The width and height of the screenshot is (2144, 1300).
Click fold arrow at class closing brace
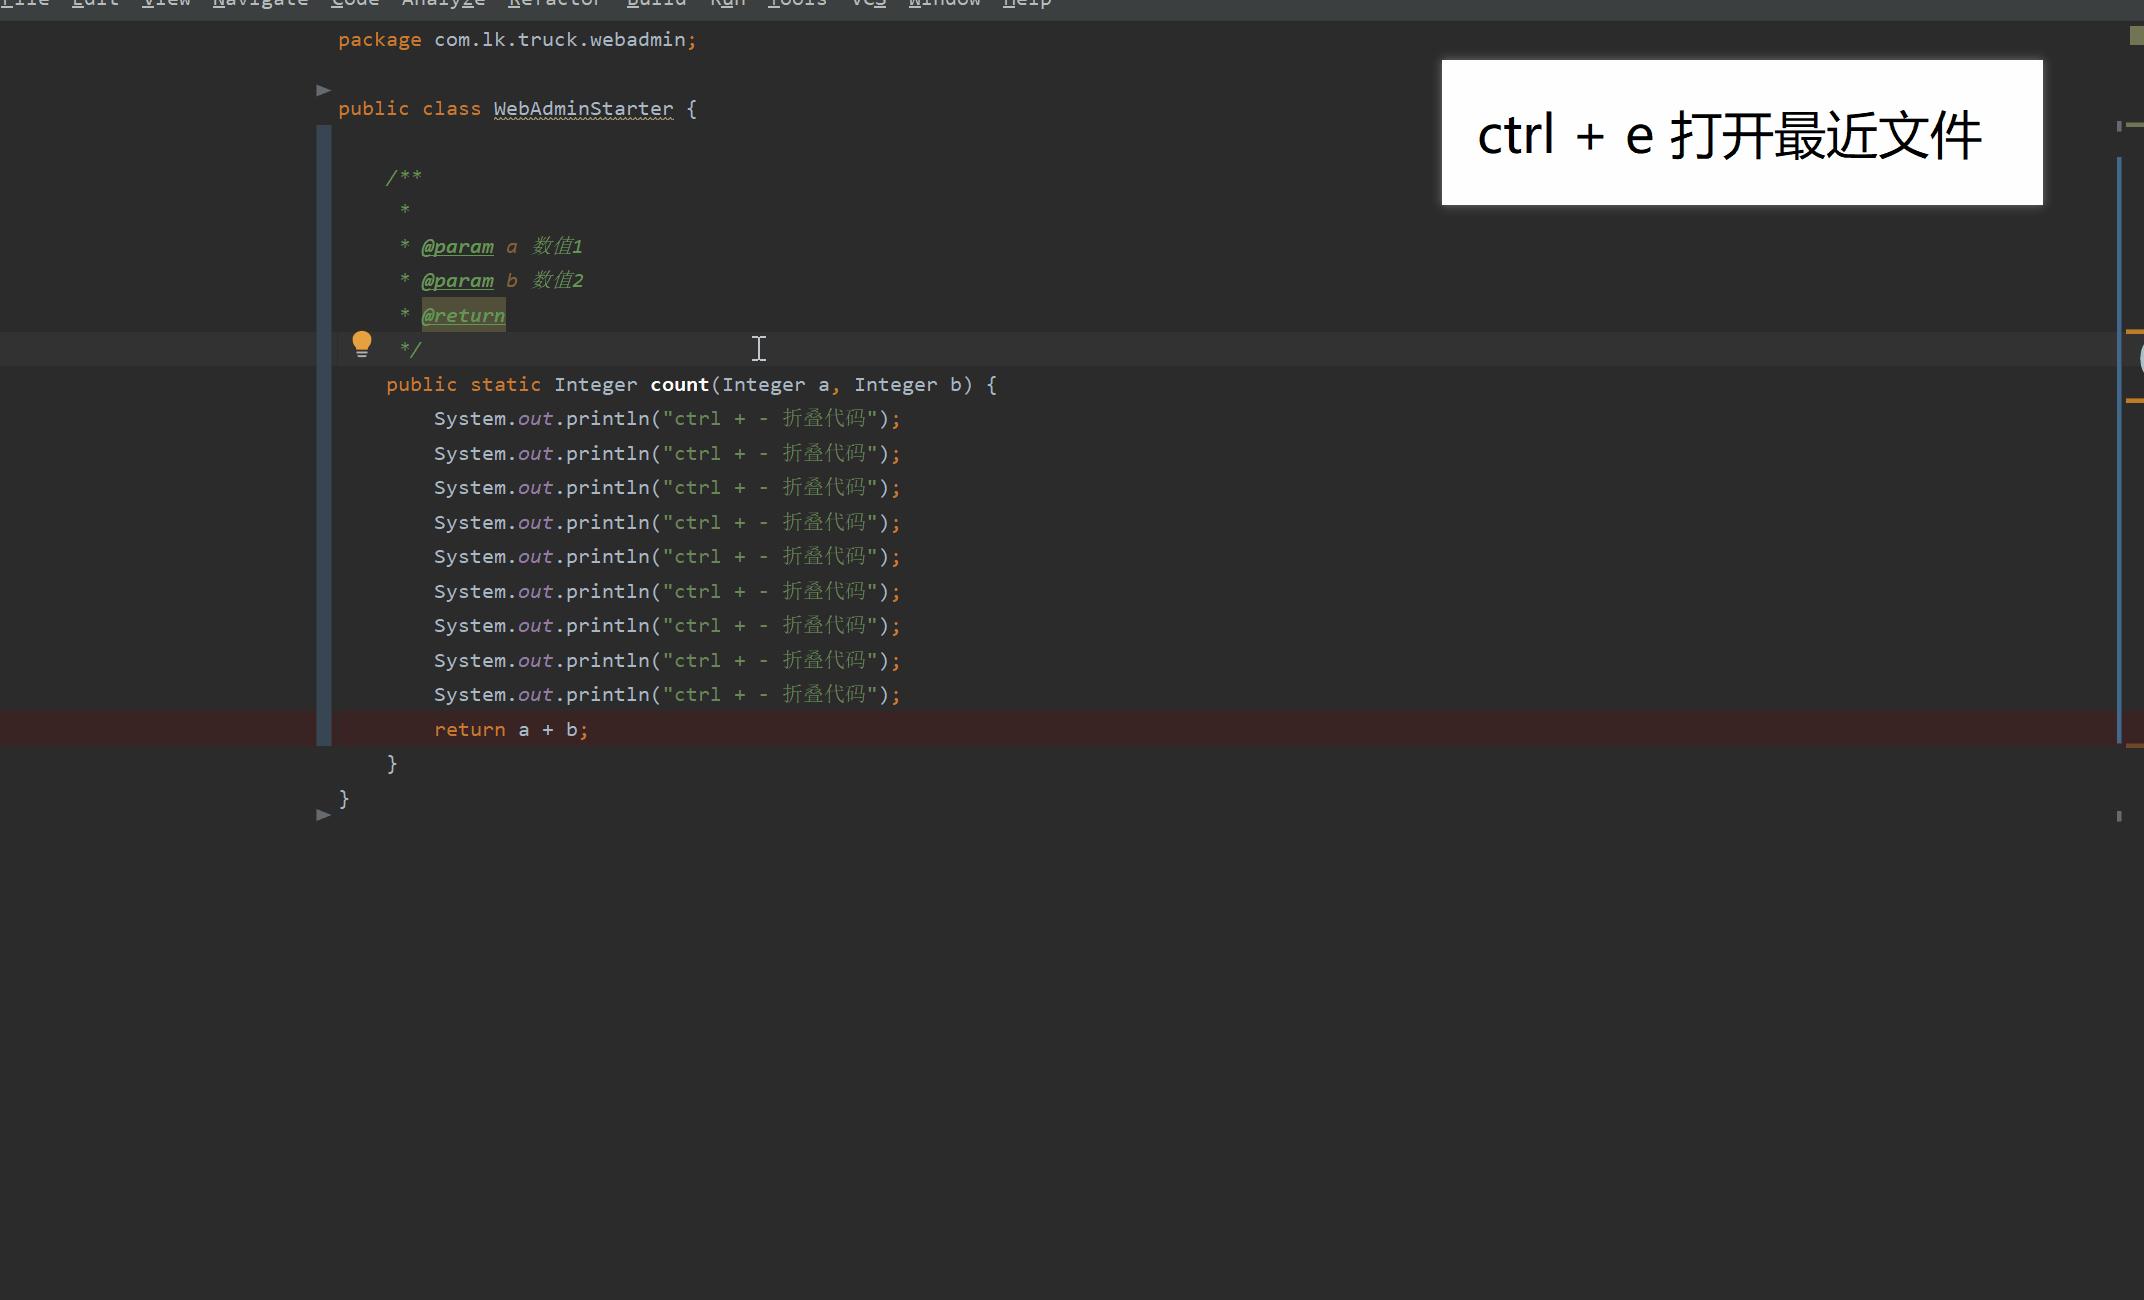323,815
